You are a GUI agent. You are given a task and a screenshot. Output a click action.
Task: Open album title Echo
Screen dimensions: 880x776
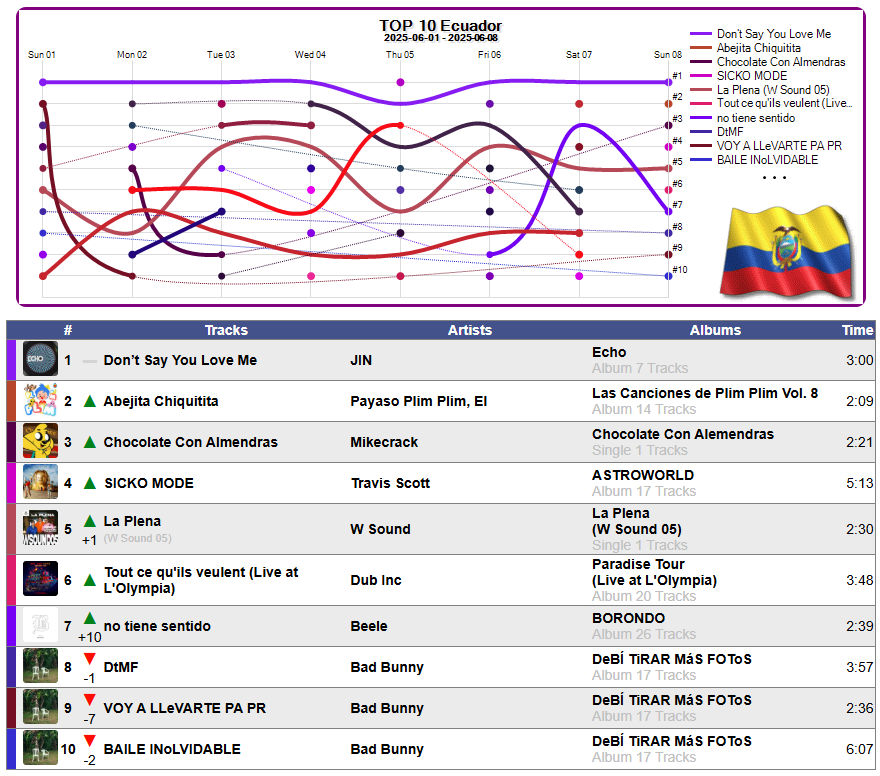[x=609, y=352]
